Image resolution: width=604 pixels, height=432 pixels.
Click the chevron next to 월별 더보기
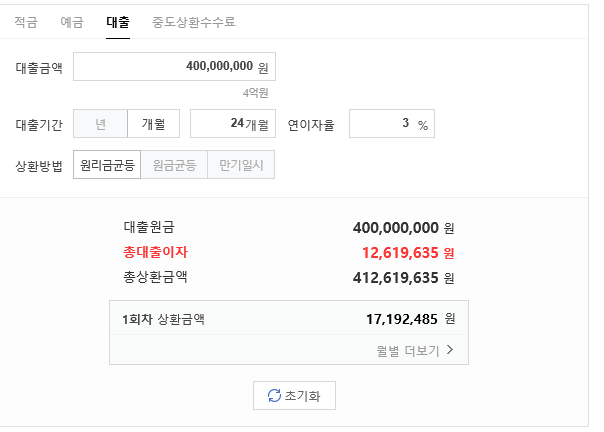450,350
